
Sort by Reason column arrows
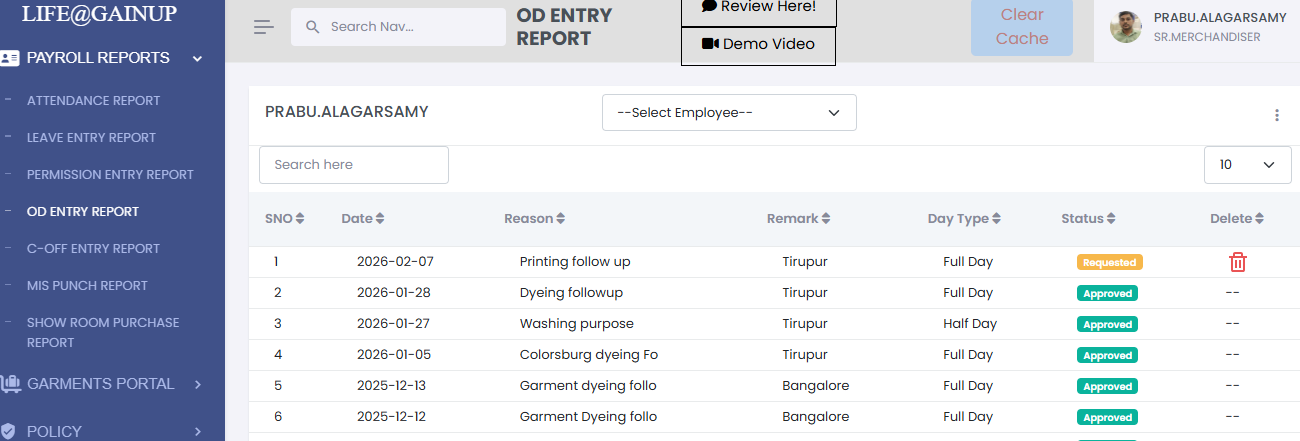[x=560, y=219]
